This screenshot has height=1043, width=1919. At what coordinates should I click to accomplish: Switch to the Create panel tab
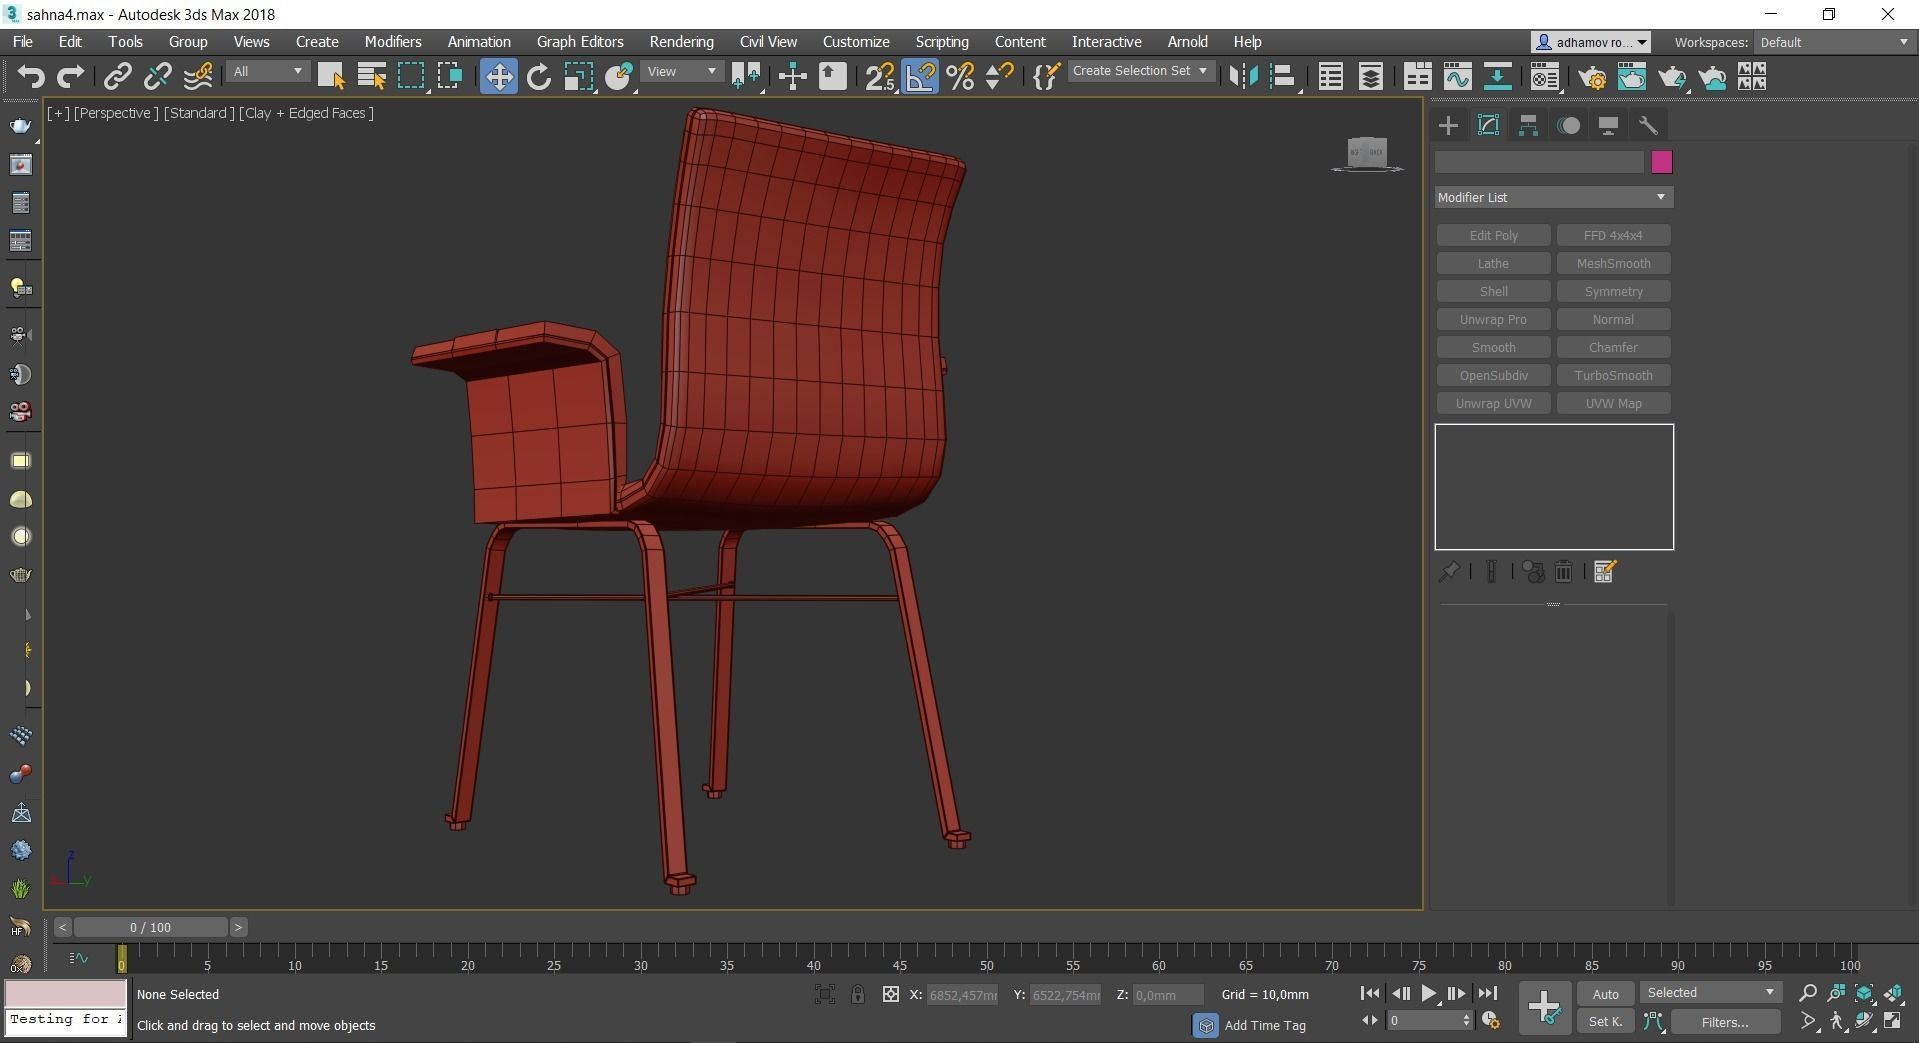pos(1448,125)
